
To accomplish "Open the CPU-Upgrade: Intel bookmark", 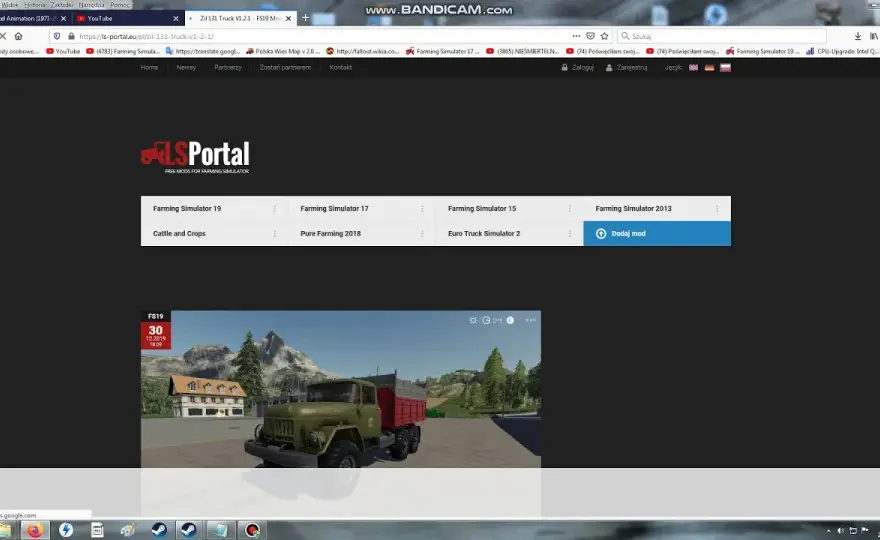I will point(842,51).
